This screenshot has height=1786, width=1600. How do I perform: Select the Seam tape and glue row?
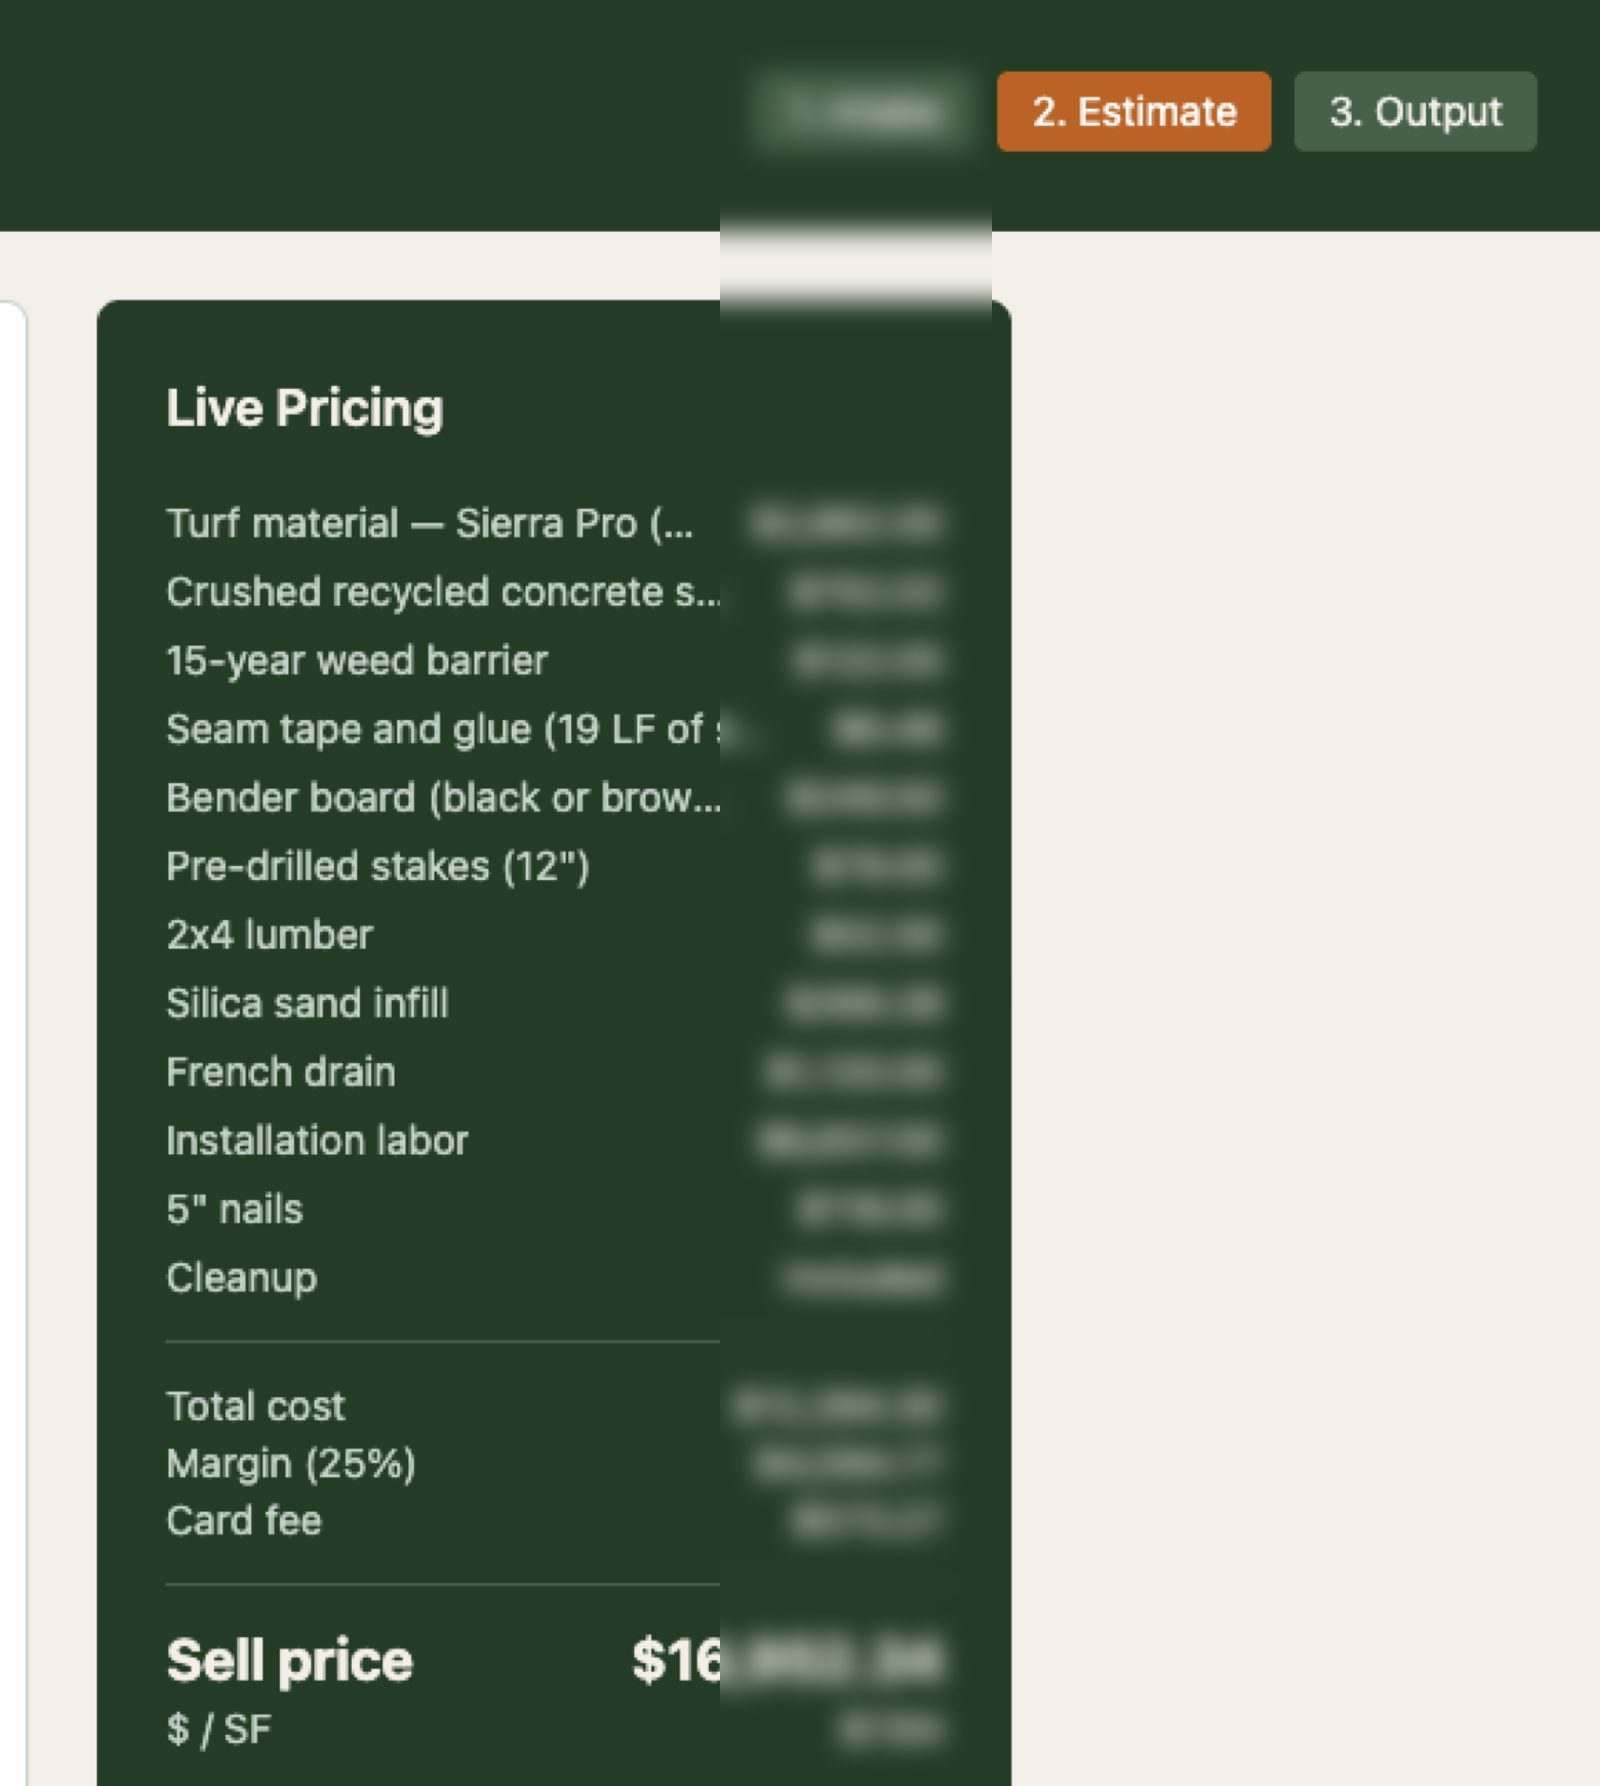(446, 728)
